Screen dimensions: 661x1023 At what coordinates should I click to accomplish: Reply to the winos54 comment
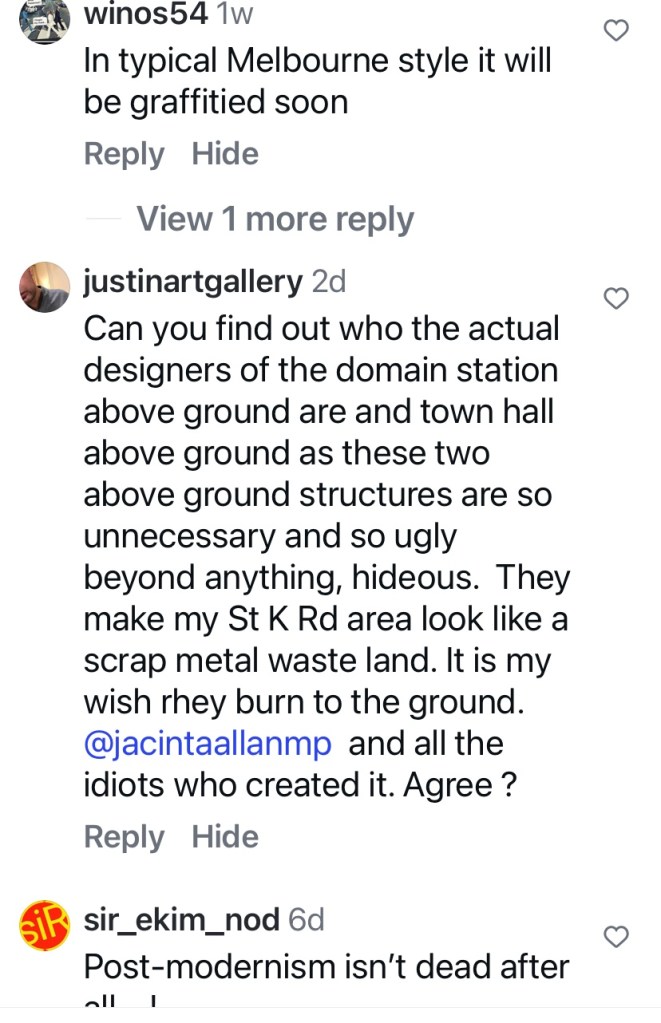click(124, 154)
